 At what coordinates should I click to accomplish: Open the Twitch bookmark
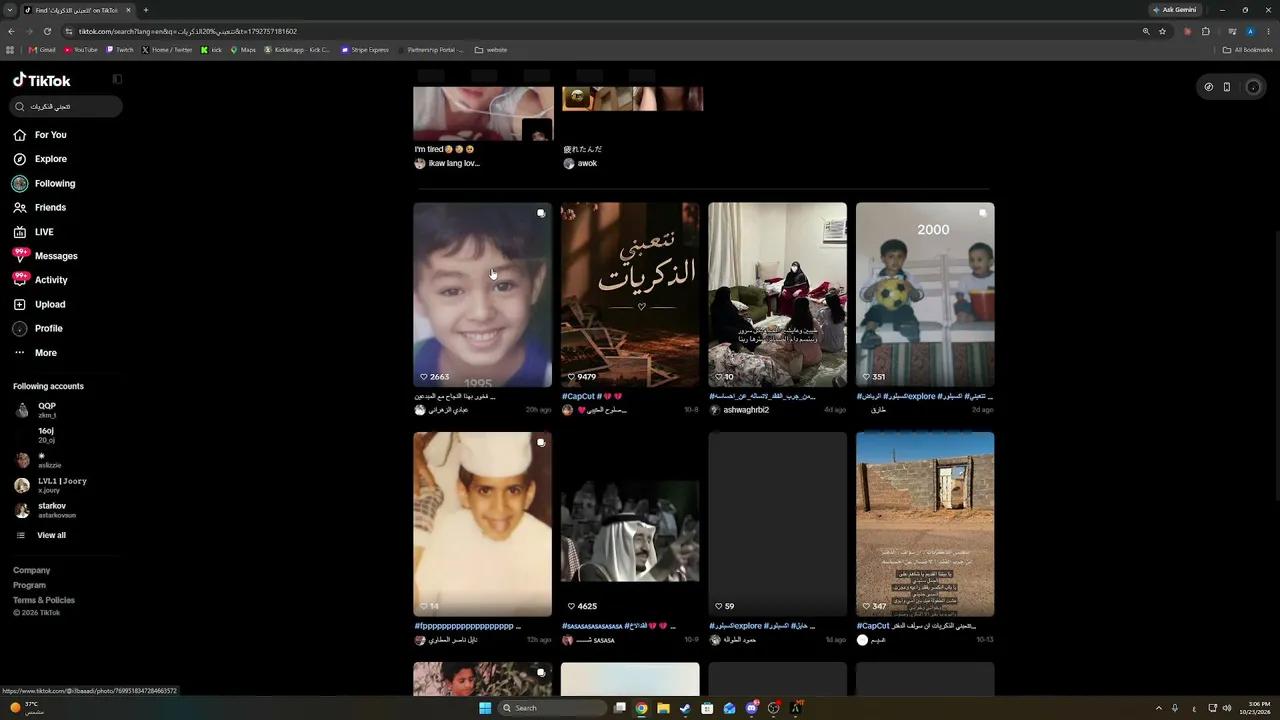[120, 50]
